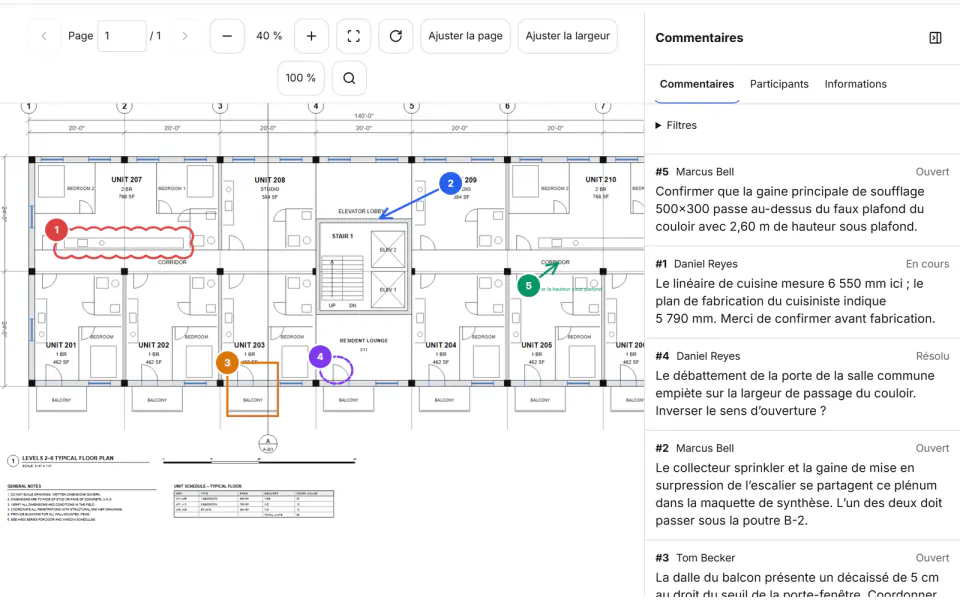This screenshot has height=600, width=960.
Task: Rotate the document view icon
Action: (x=396, y=36)
